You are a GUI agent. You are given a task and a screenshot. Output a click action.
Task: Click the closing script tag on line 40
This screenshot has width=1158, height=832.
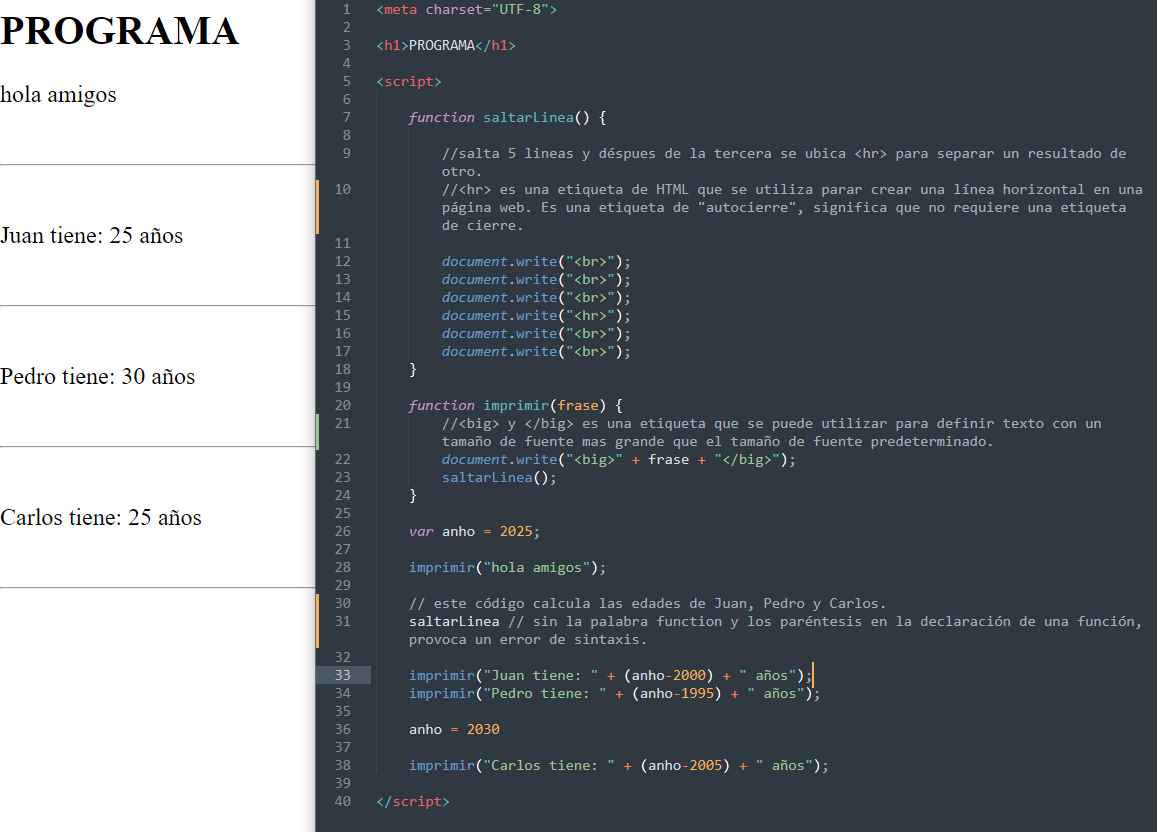click(413, 802)
